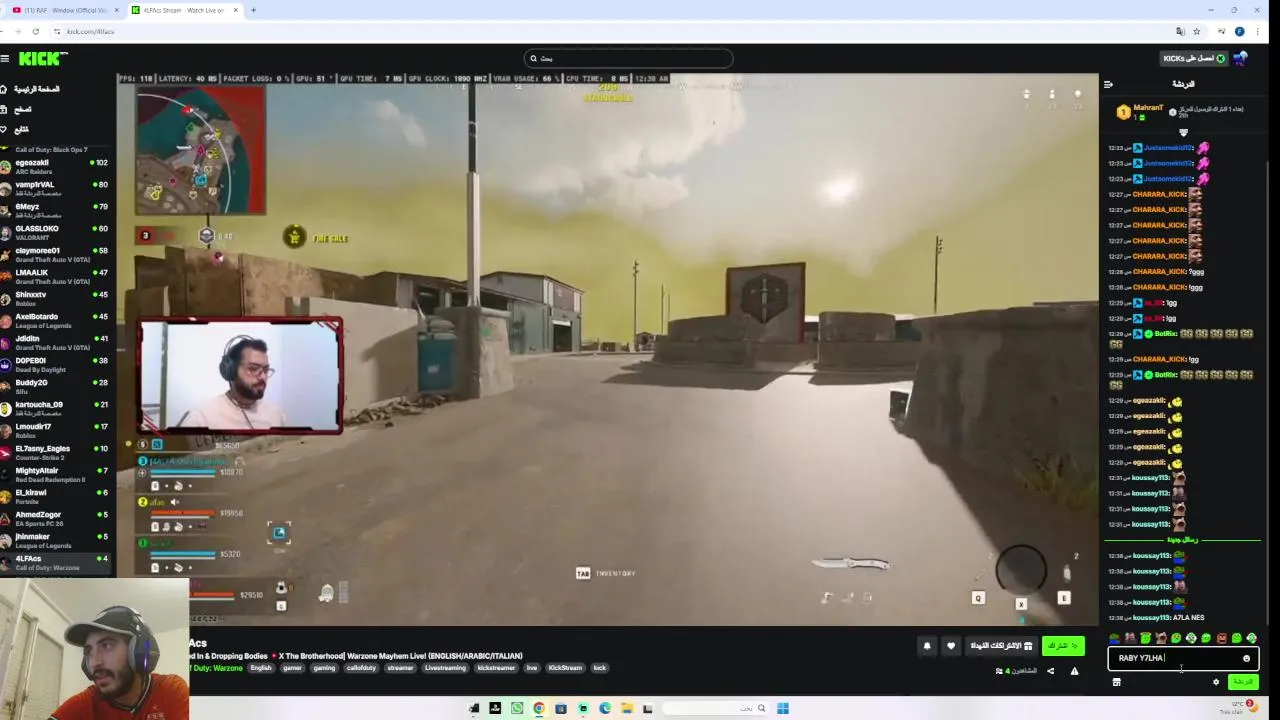The height and width of the screenshot is (720, 1280).
Task: Select AxelBotardo channel row
Action: click(55, 321)
